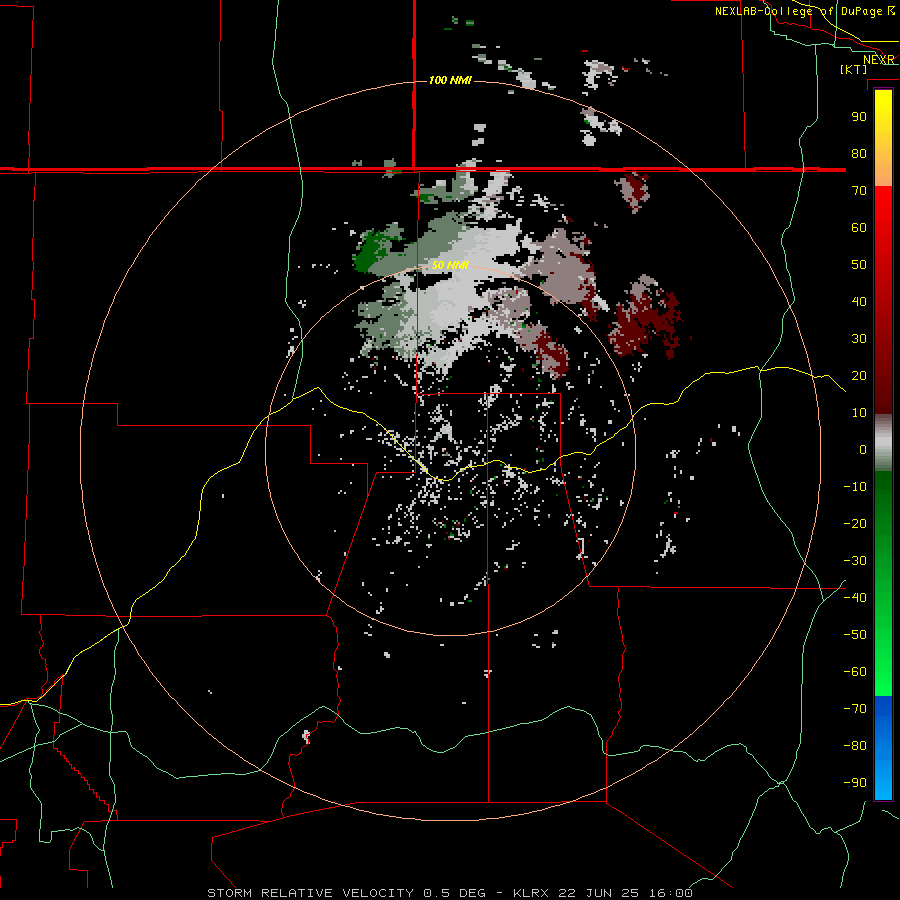Click the 20 value on the velocity scale

click(x=859, y=376)
